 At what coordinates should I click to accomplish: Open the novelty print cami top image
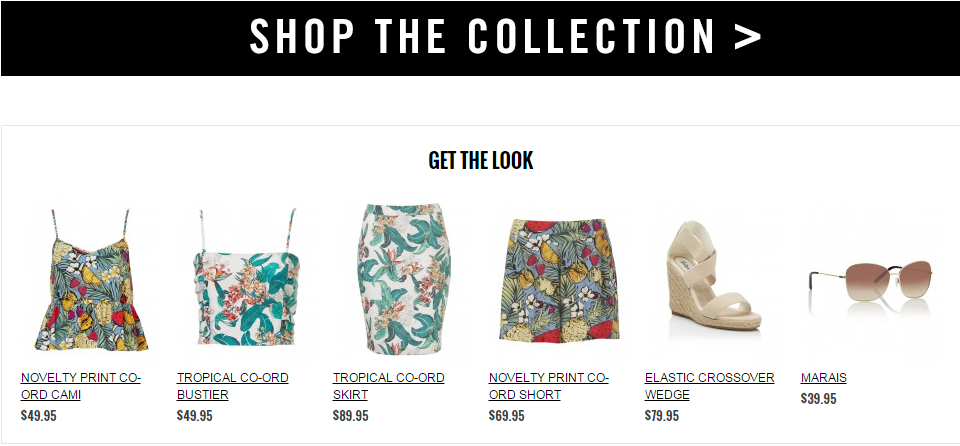click(x=91, y=279)
